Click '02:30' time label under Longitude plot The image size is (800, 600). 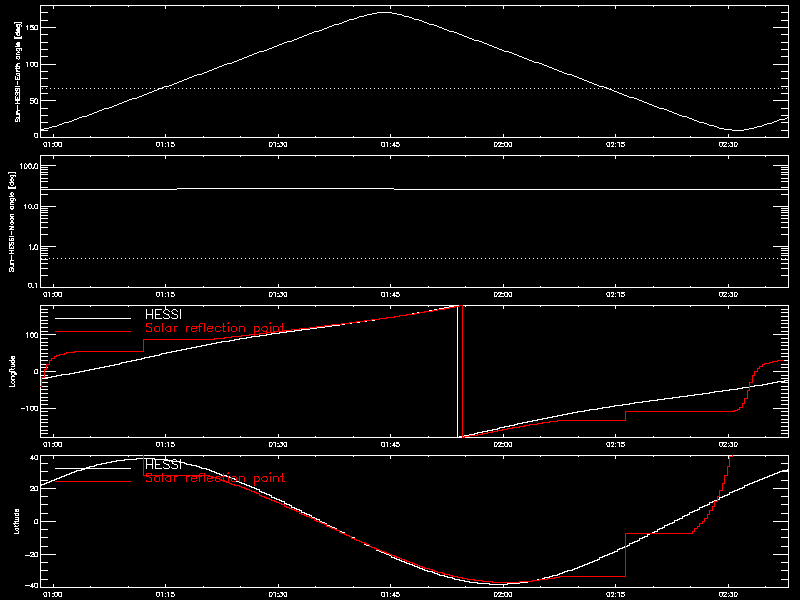pyautogui.click(x=728, y=445)
